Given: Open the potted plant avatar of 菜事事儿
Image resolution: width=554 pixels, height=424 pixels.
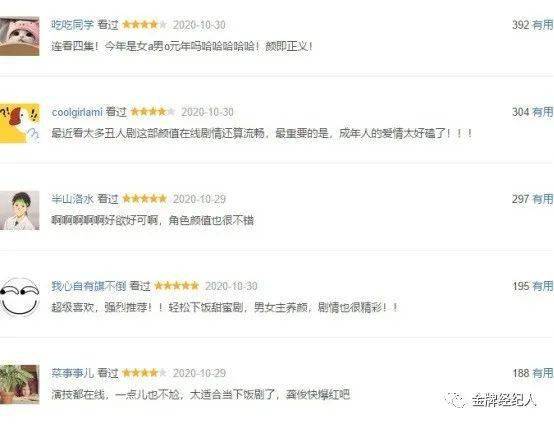Looking at the screenshot, I should tap(19, 384).
